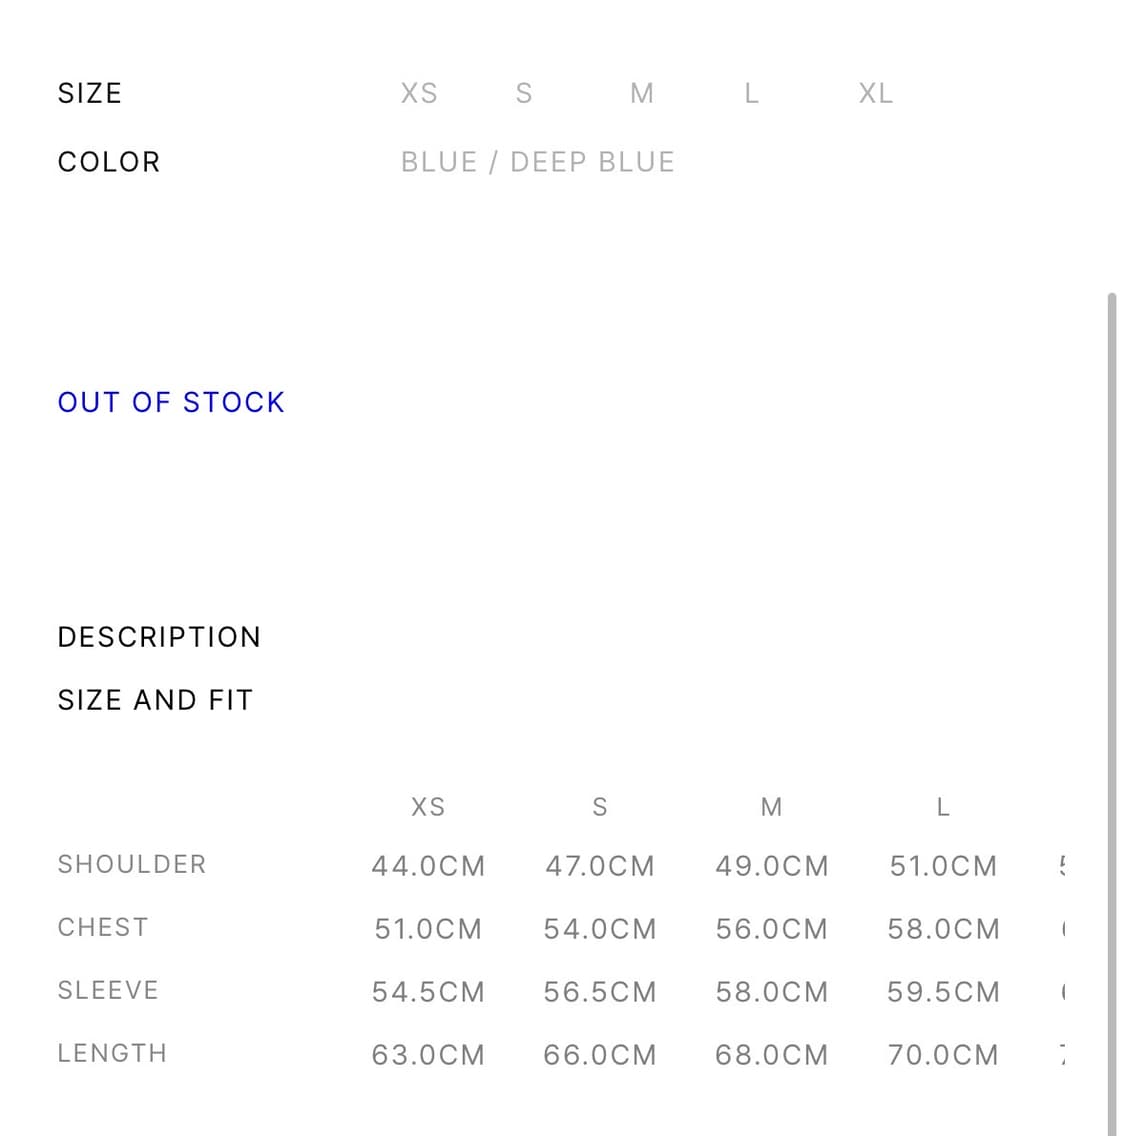Click the XS column header in table
Viewport: 1125px width, 1136px height.
pos(428,807)
